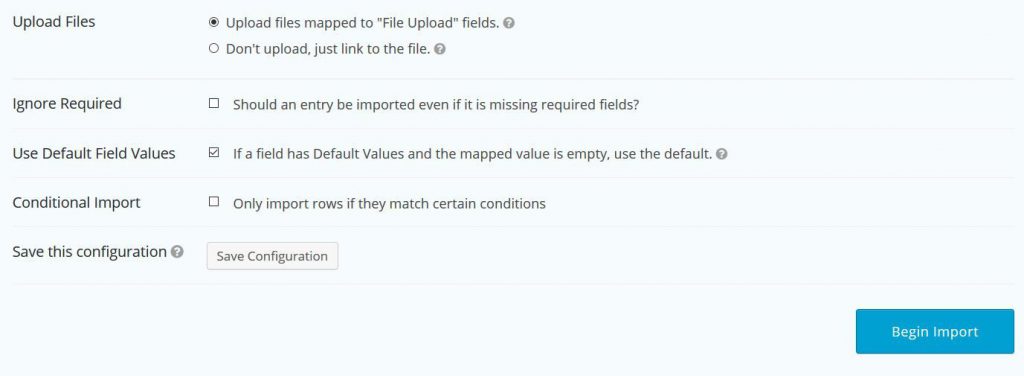
Task: Click the "If a field has Default Values" text
Action: (x=472, y=154)
